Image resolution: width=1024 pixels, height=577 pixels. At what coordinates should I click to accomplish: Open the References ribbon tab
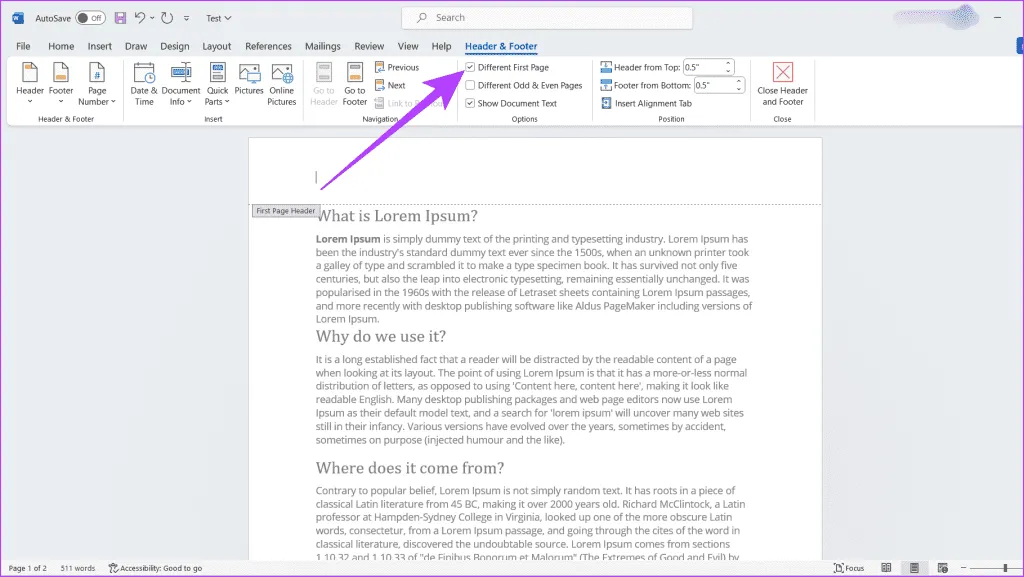(268, 46)
